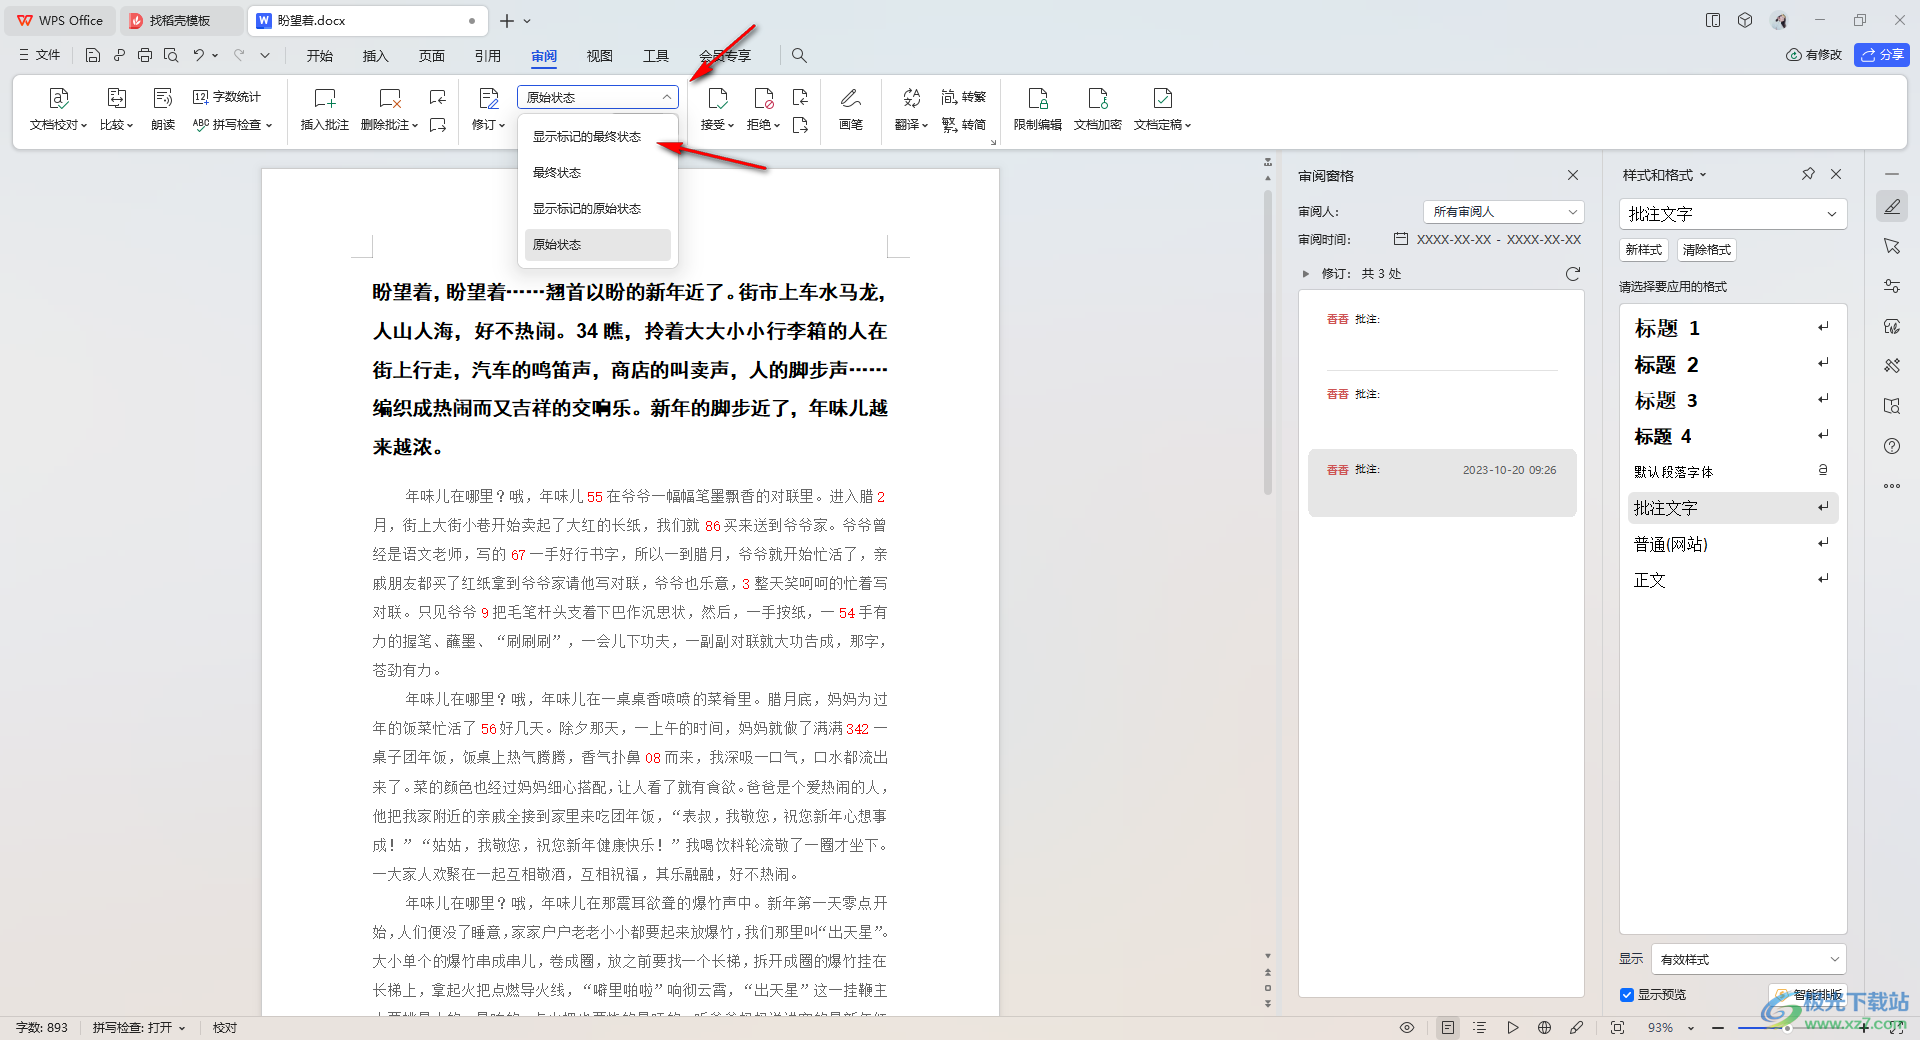Viewport: 1920px width, 1040px height.
Task: Select the comment dated 2023-10-20 09:26
Action: [x=1442, y=482]
